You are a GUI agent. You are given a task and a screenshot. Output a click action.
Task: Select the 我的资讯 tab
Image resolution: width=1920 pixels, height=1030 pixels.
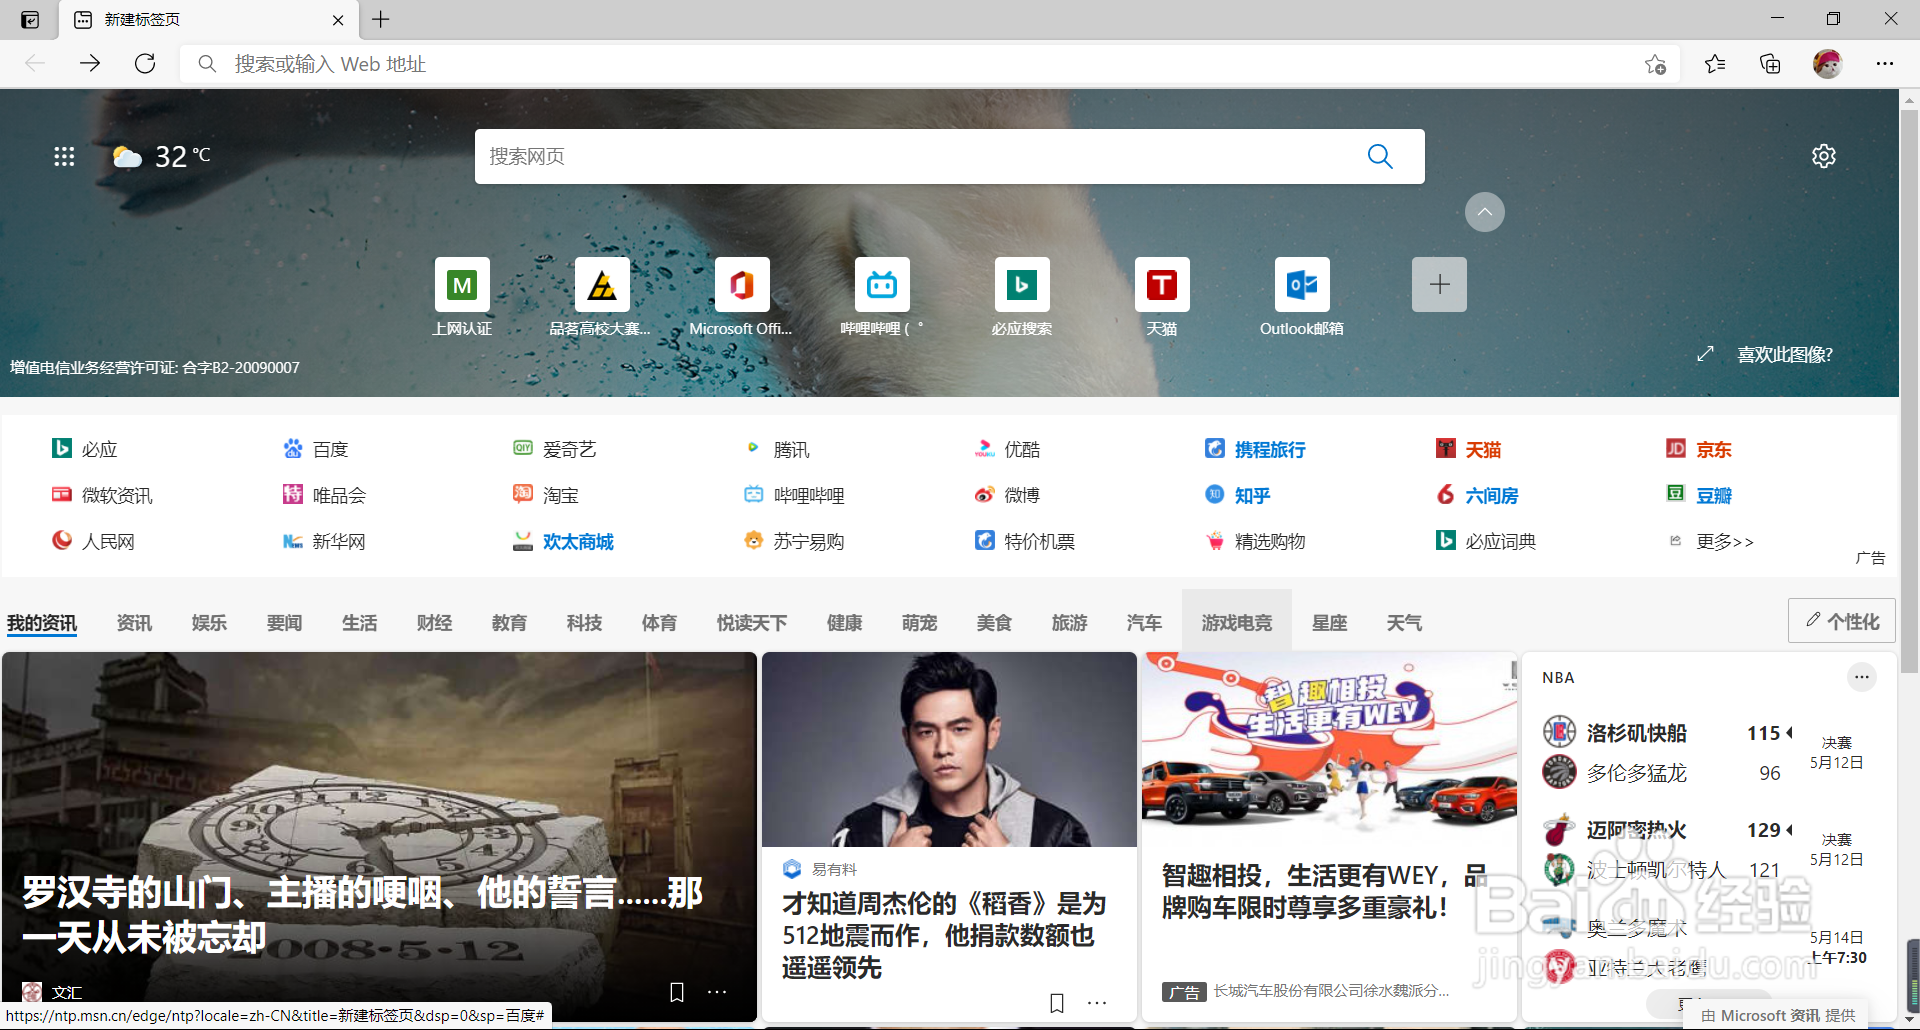click(42, 623)
